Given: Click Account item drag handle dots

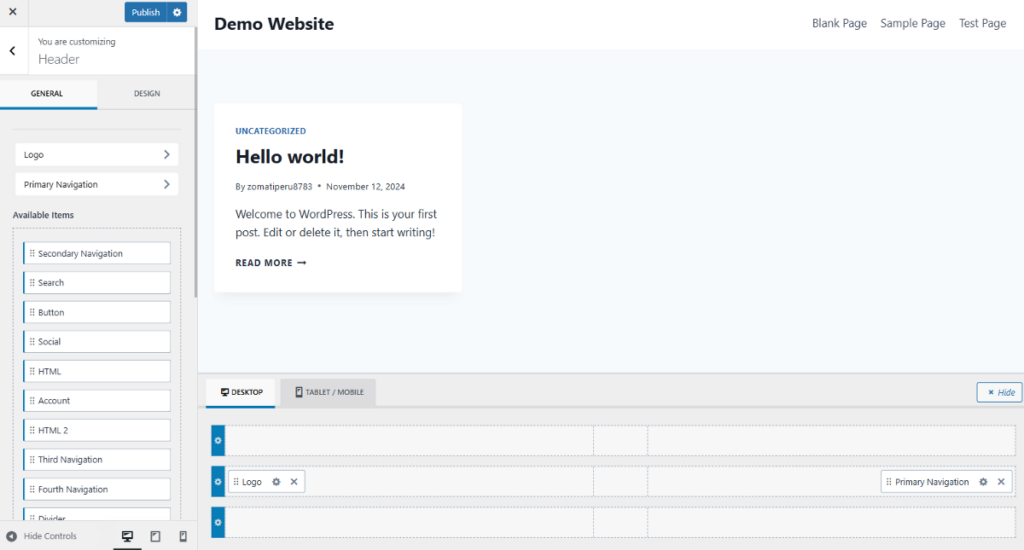Looking at the screenshot, I should [x=32, y=400].
